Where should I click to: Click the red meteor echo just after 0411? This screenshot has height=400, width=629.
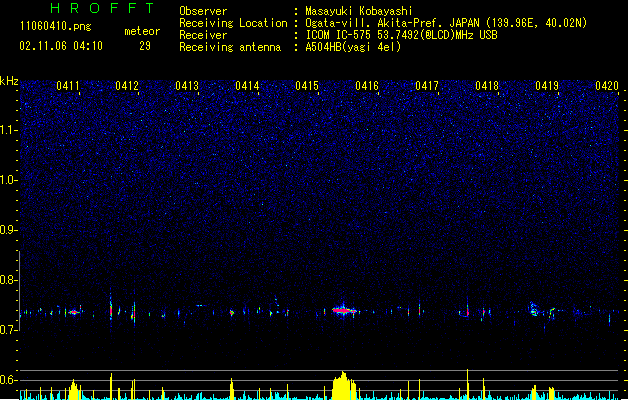pyautogui.click(x=73, y=312)
